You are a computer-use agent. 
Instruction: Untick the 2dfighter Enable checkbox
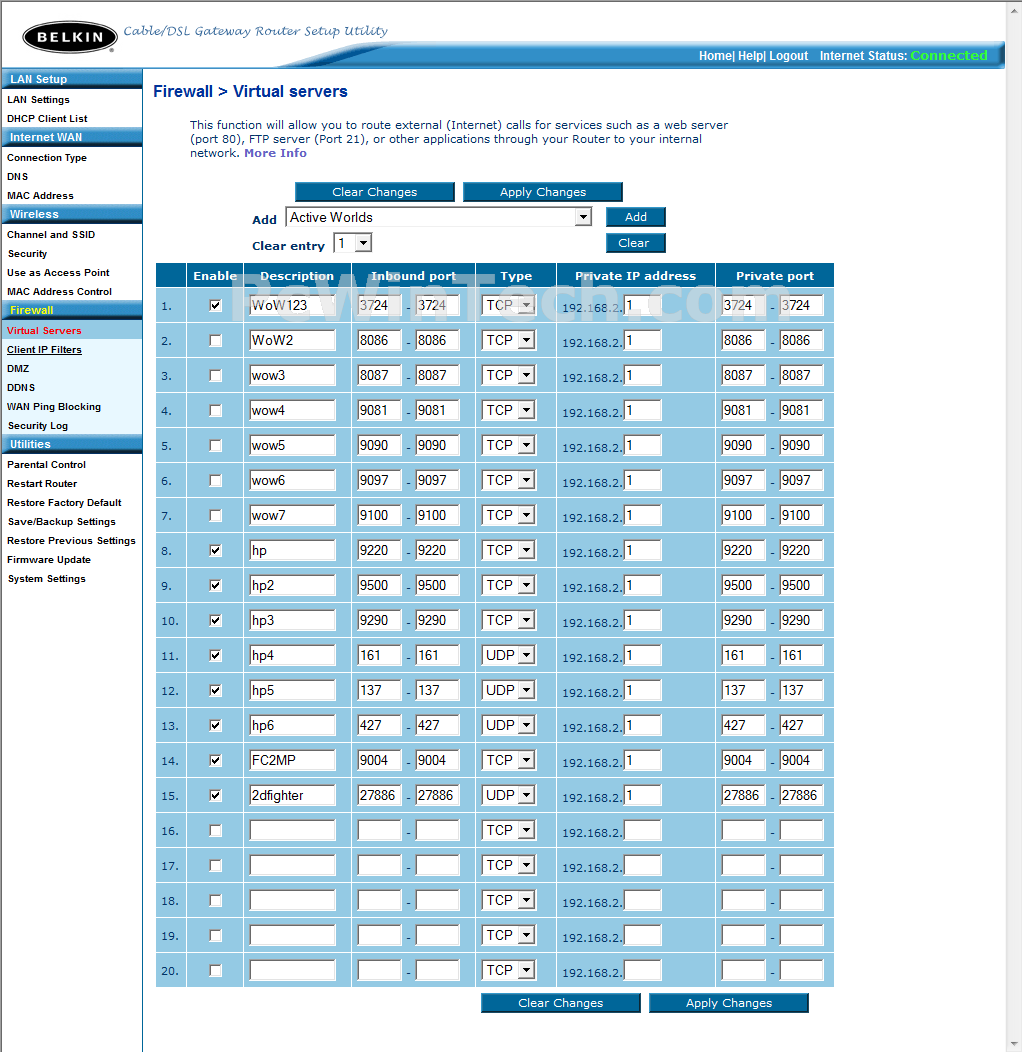(215, 795)
